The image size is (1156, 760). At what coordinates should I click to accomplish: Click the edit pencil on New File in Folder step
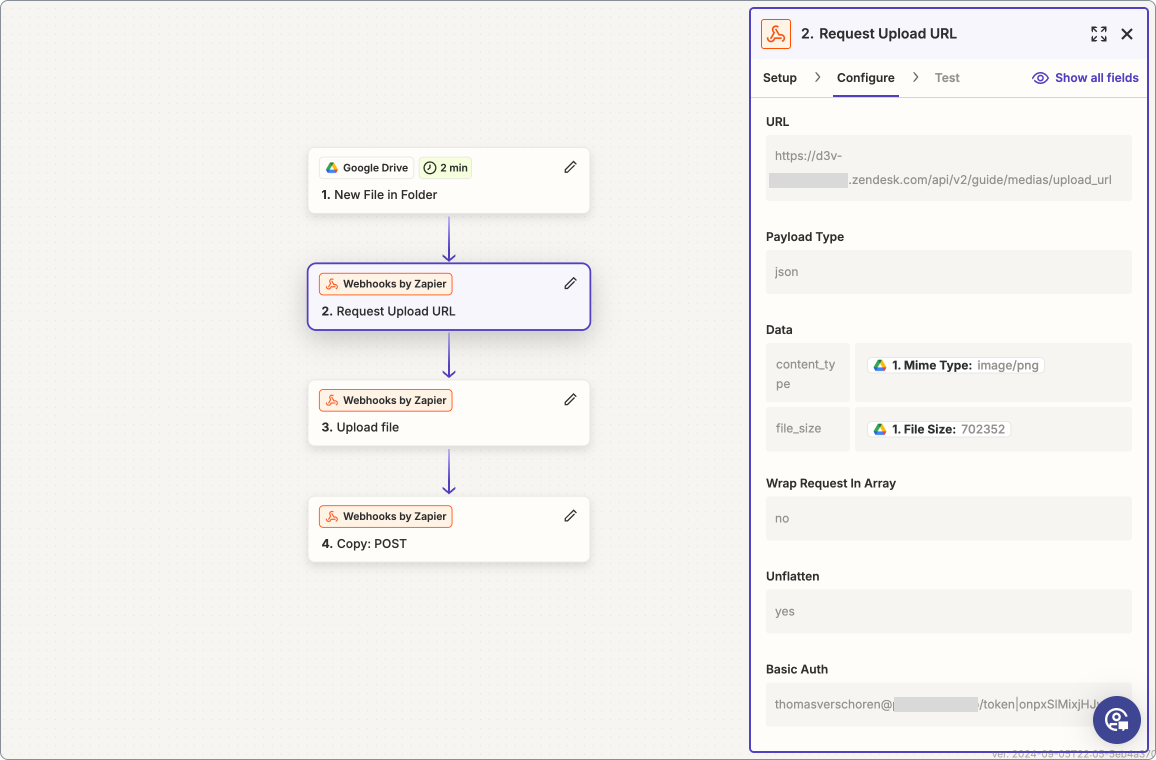click(x=570, y=167)
